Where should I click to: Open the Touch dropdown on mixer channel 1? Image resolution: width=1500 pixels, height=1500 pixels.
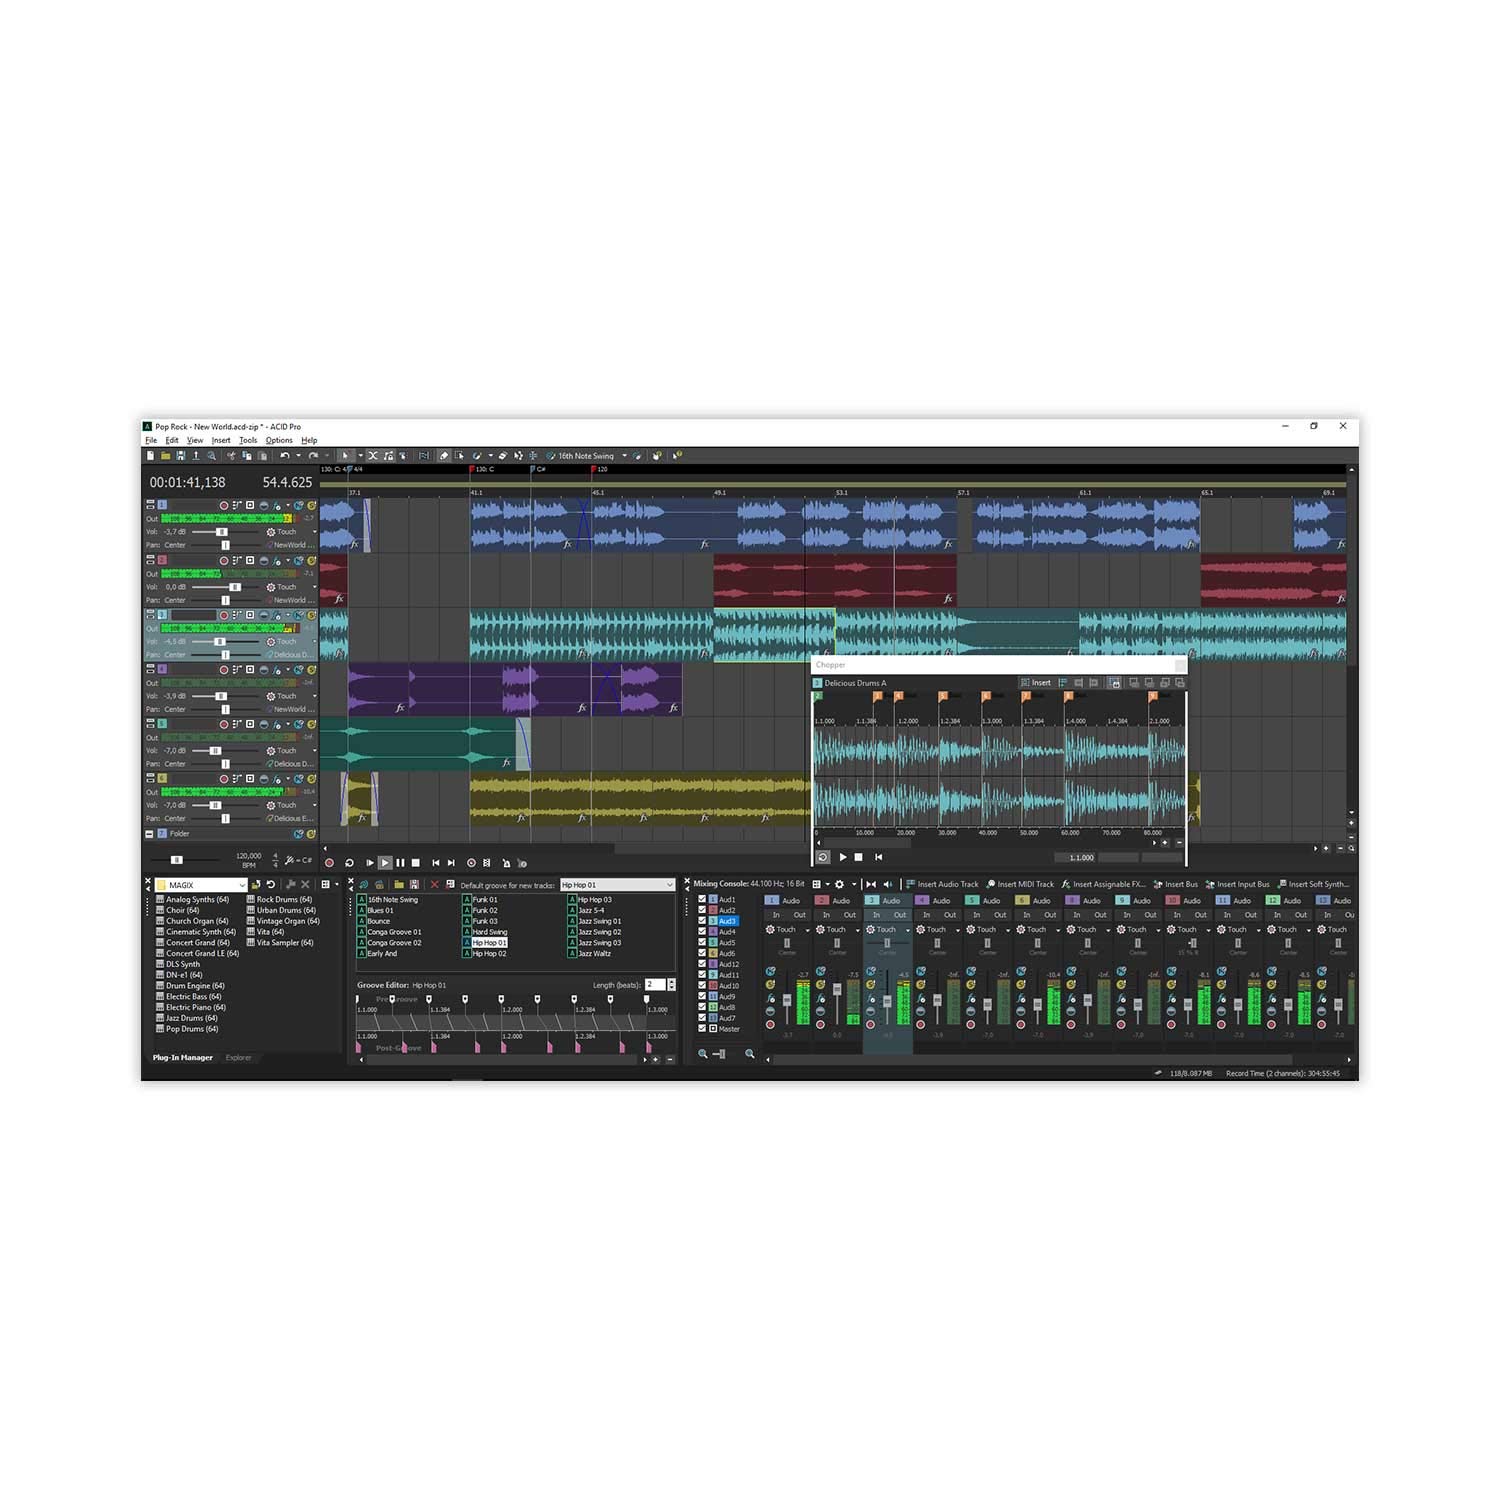(808, 930)
